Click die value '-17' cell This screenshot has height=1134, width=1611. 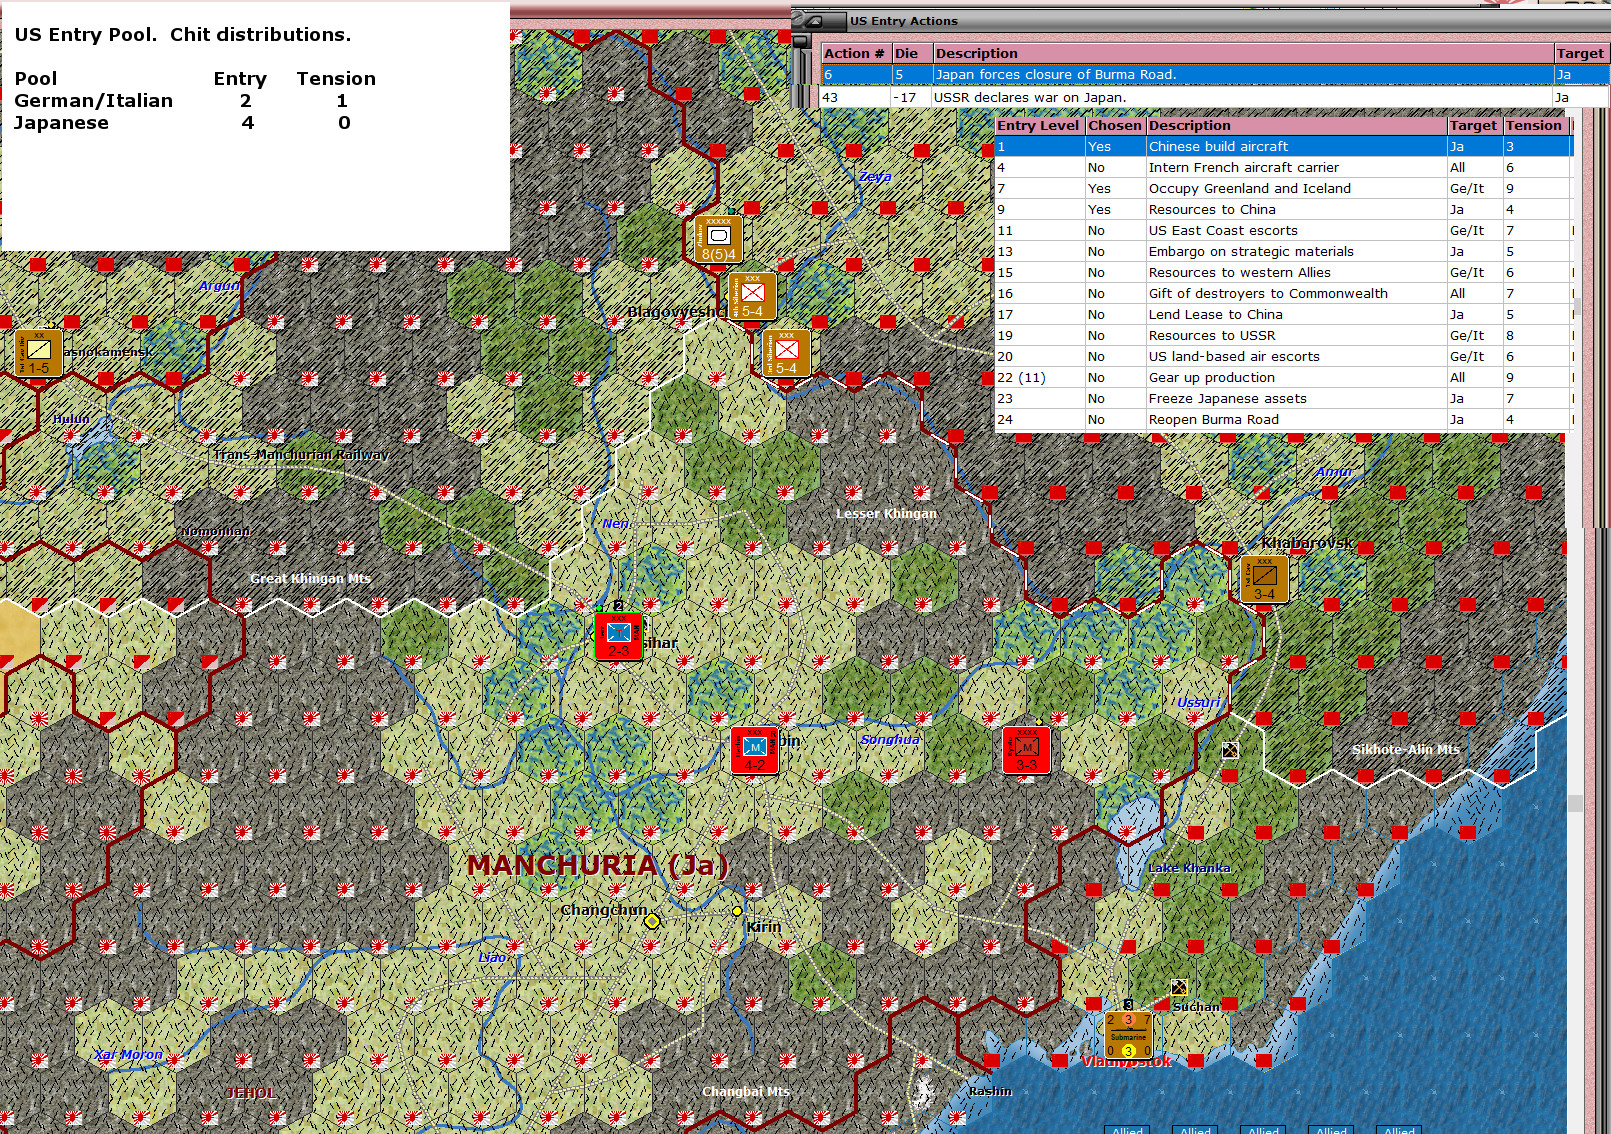click(912, 97)
